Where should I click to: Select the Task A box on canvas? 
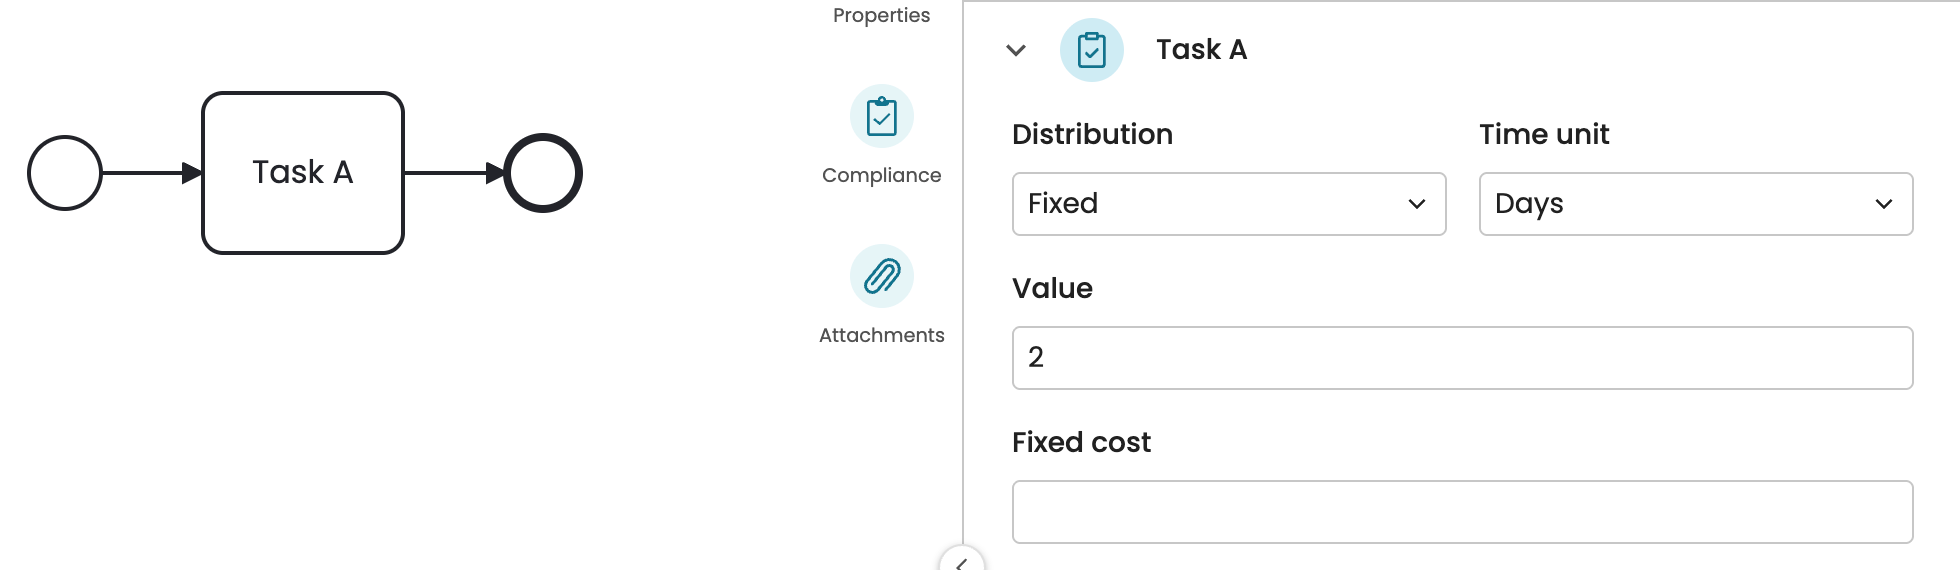(303, 173)
